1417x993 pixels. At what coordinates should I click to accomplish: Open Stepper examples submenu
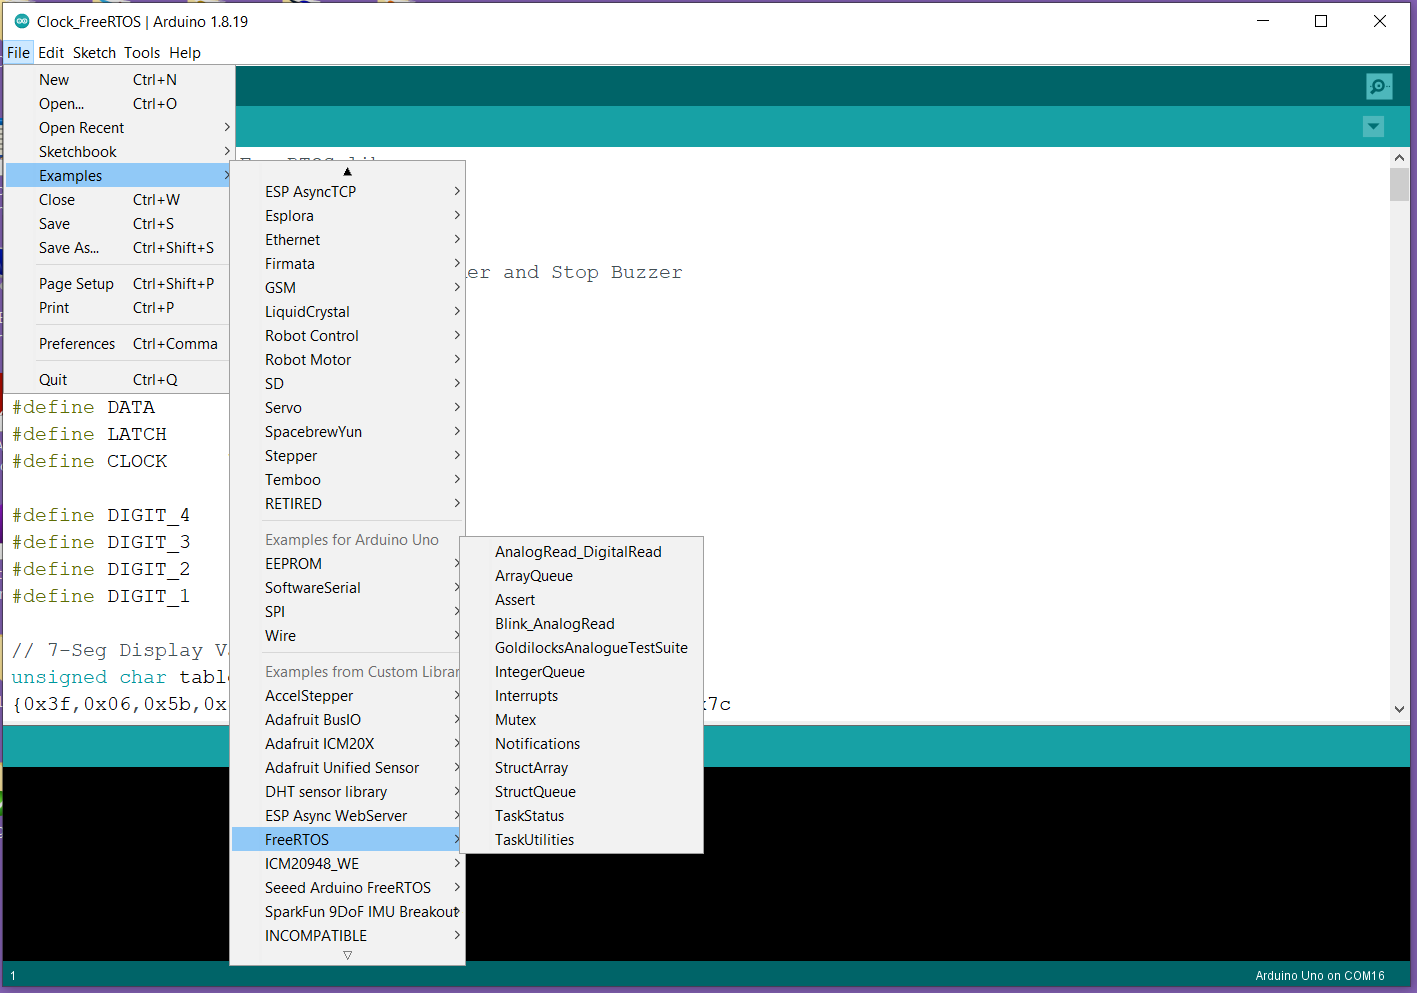348,456
